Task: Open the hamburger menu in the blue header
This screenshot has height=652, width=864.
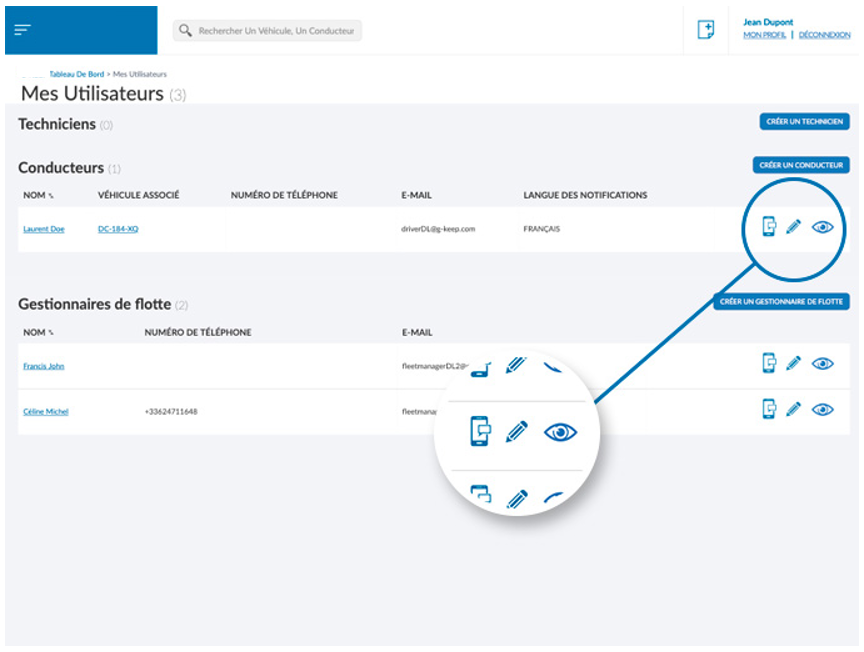Action: pos(23,30)
